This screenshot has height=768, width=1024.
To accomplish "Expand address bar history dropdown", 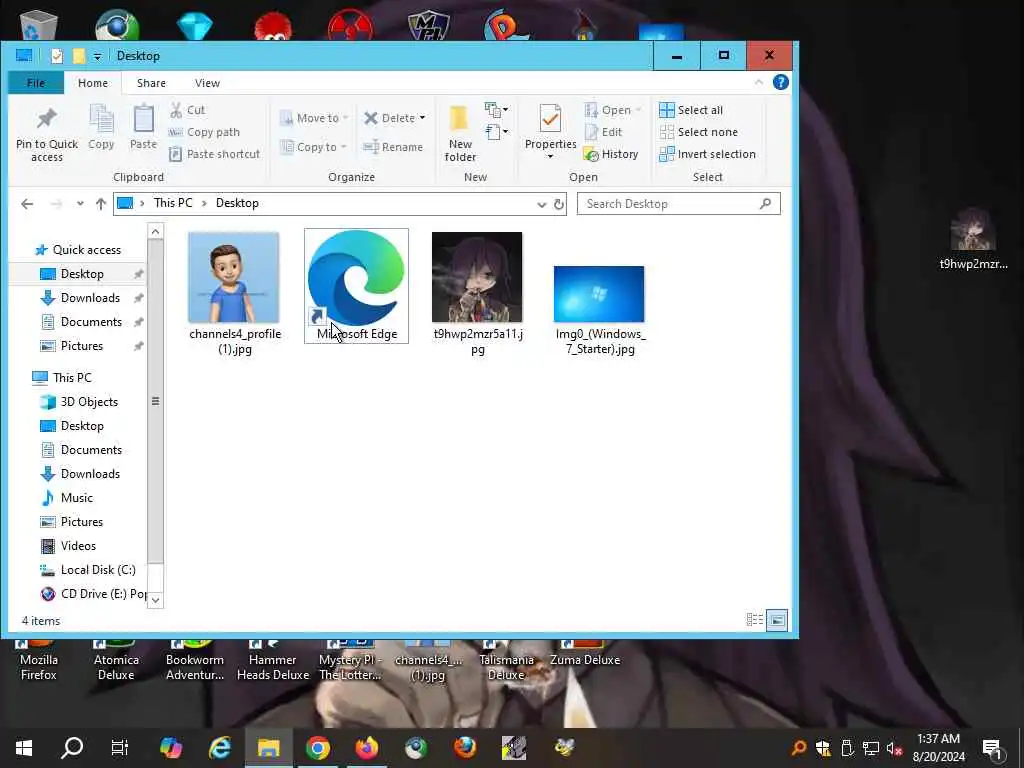I will pos(541,204).
